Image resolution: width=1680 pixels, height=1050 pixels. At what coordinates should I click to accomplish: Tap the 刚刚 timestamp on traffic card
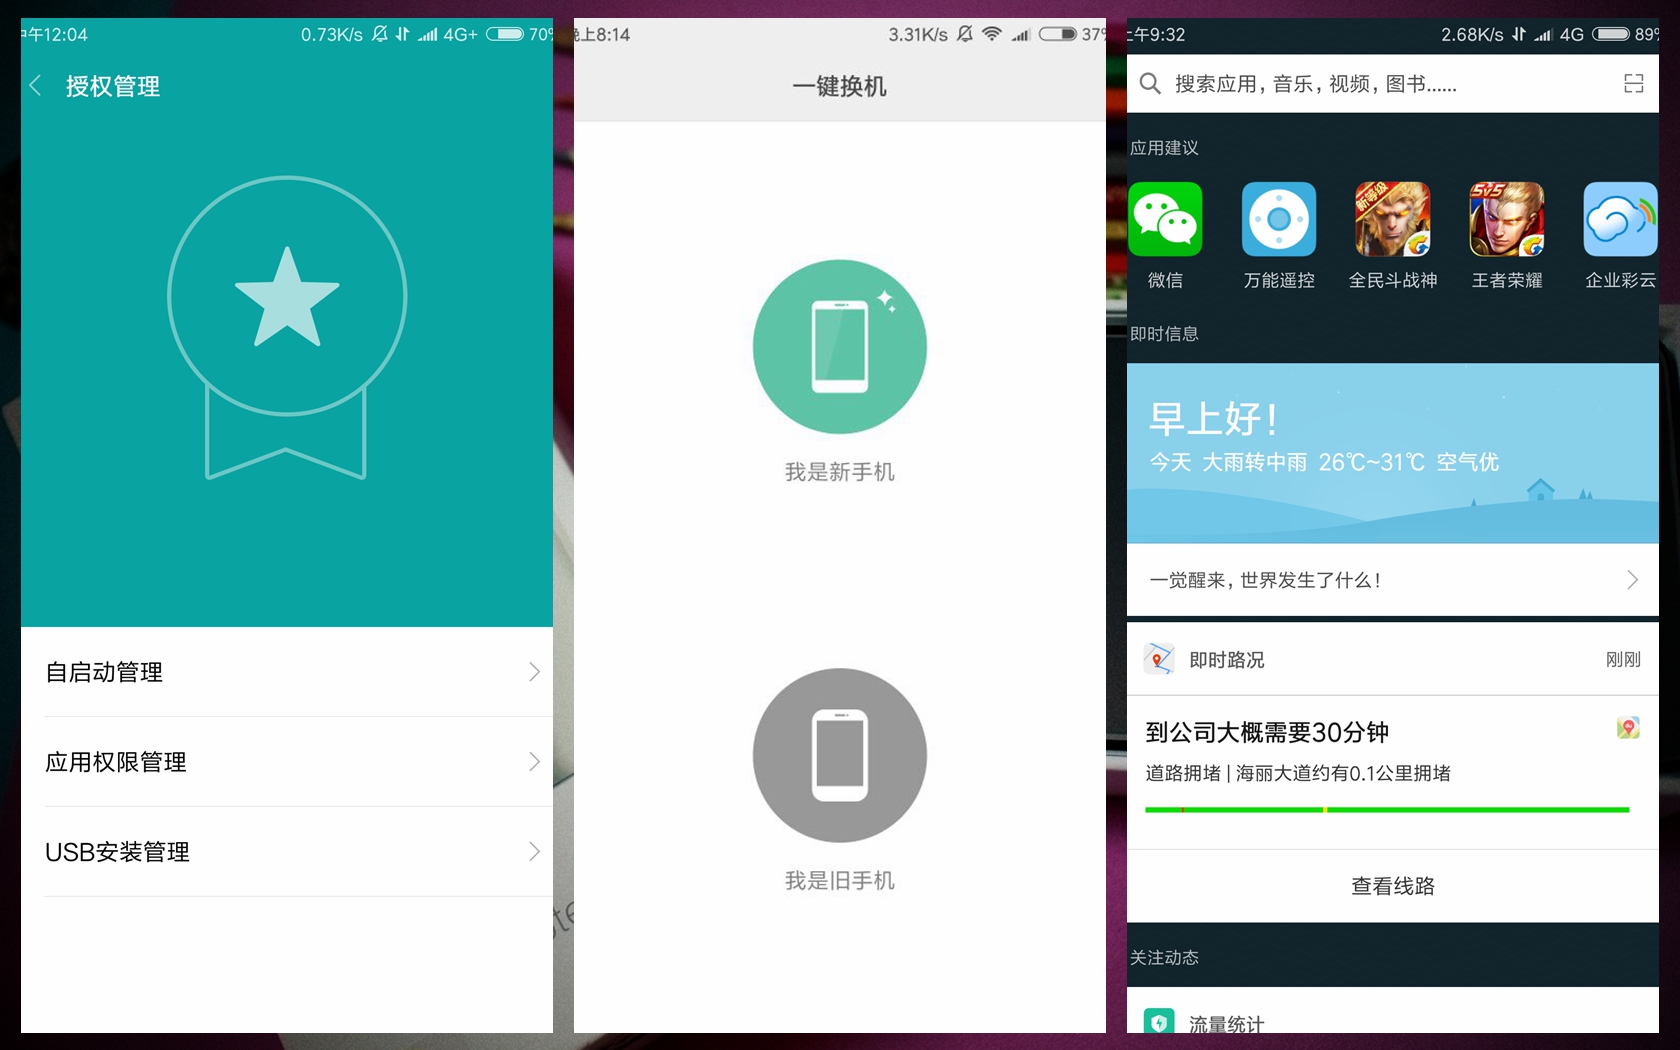(x=1623, y=660)
